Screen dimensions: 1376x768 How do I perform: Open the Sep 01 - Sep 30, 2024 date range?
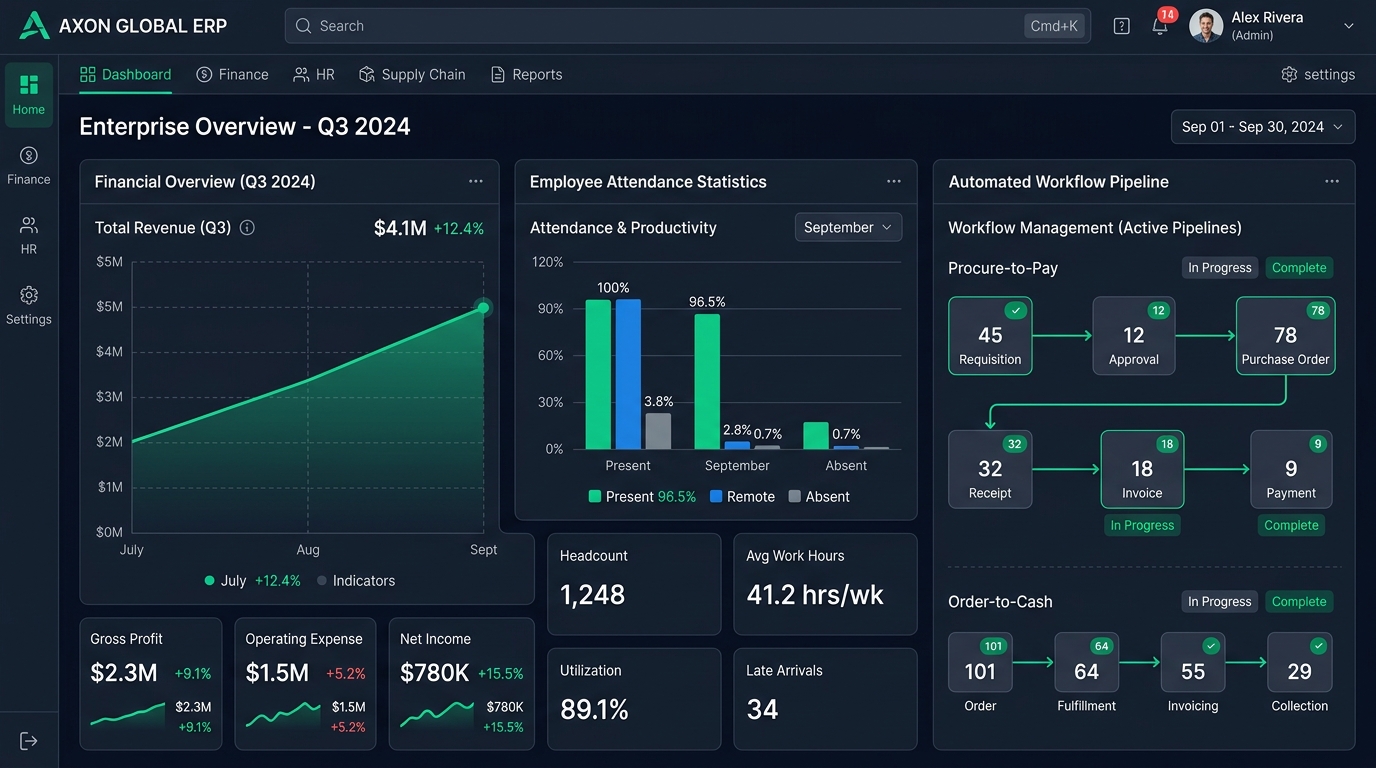click(x=1263, y=127)
